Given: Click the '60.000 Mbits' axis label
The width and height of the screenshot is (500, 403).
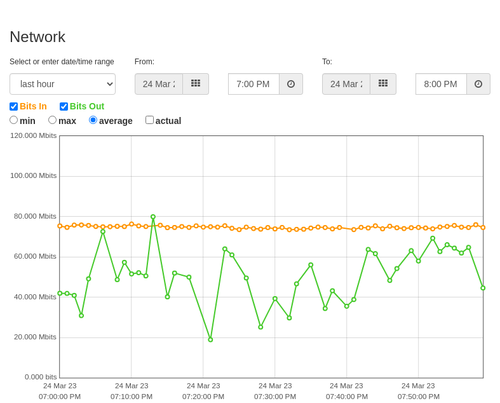Looking at the screenshot, I should [x=35, y=256].
